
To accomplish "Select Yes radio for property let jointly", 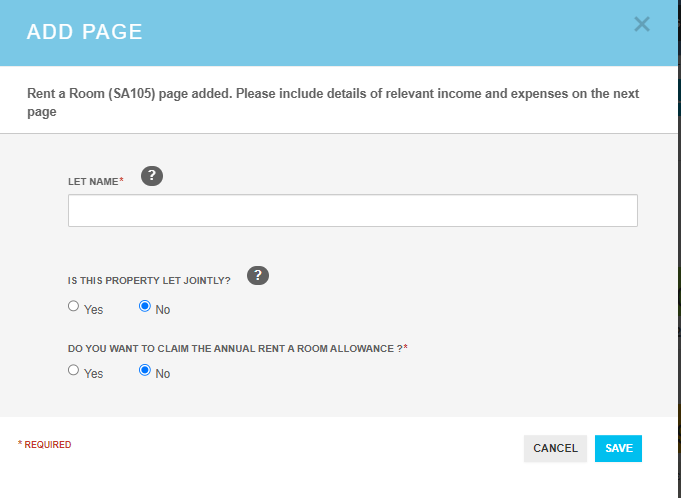I will [x=73, y=306].
